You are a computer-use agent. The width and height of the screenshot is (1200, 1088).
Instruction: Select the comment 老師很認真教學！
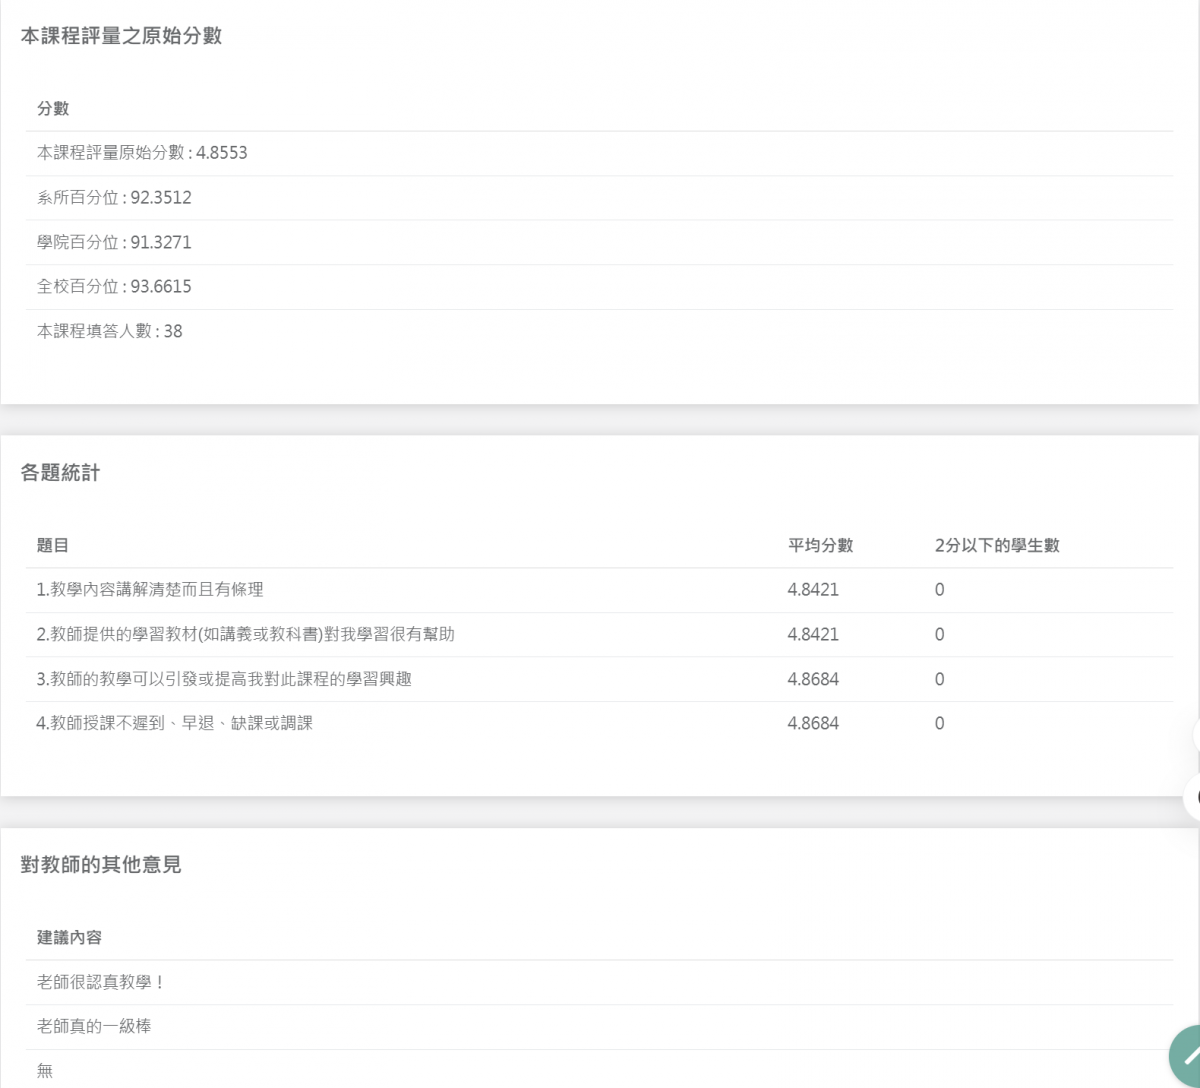(x=100, y=982)
